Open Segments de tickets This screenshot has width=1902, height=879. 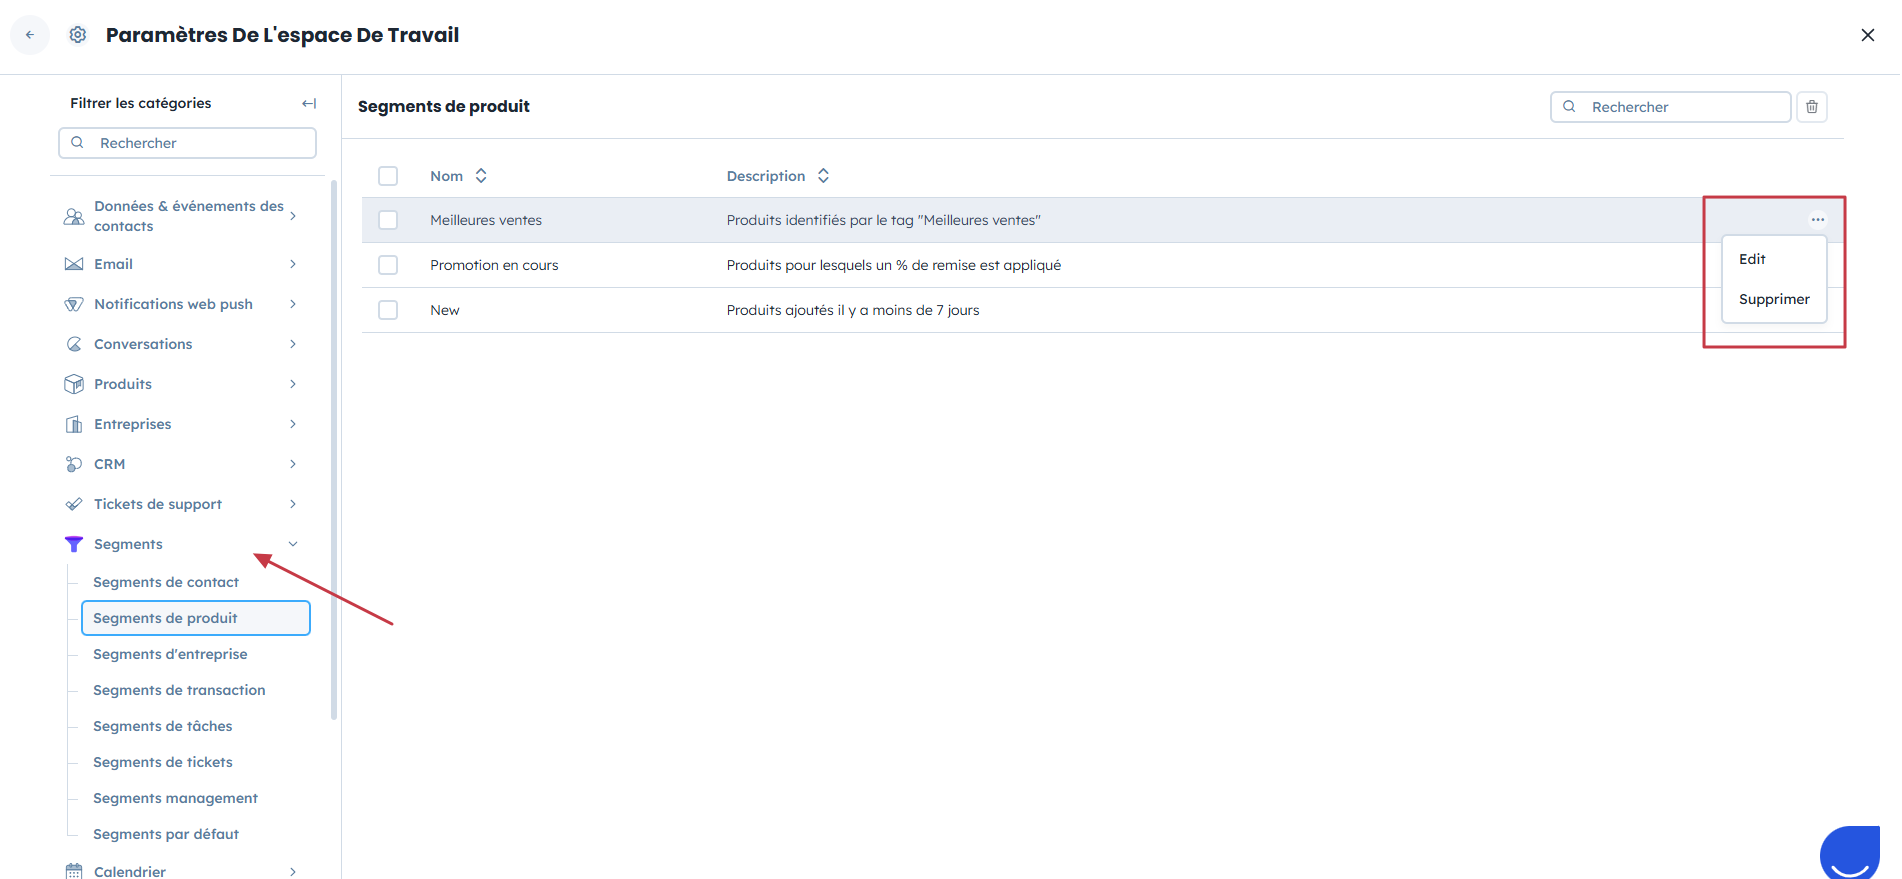pos(163,762)
